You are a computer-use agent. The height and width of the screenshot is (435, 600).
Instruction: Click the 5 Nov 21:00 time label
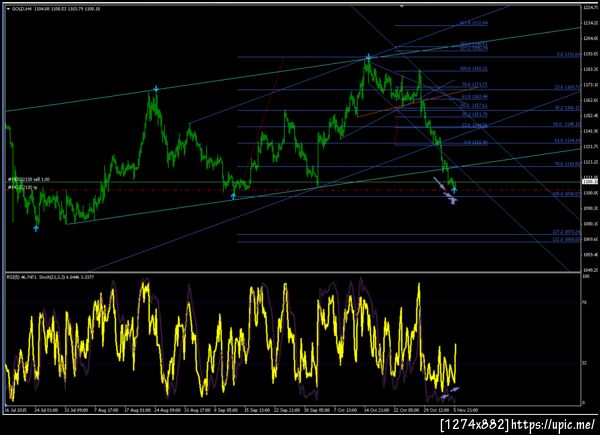(x=466, y=410)
